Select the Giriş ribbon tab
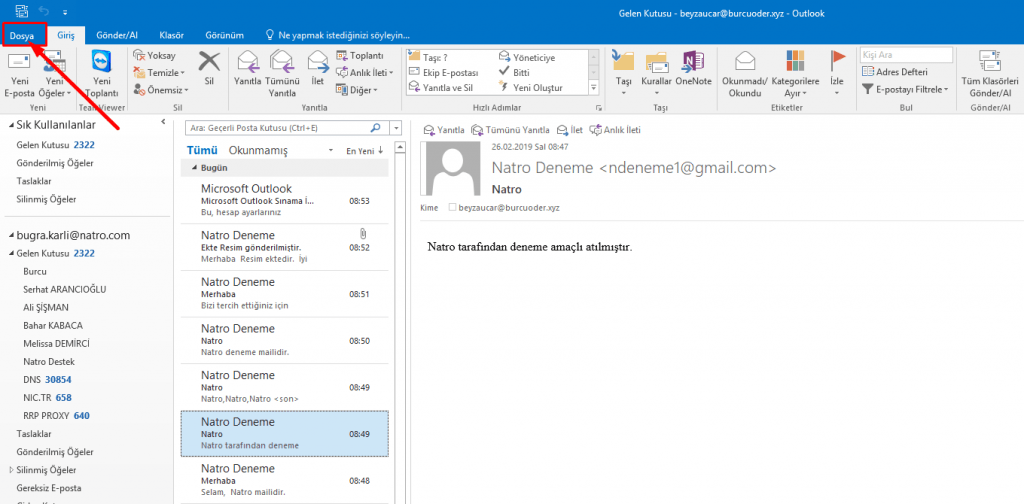Viewport: 1024px width, 504px height. pyautogui.click(x=66, y=35)
